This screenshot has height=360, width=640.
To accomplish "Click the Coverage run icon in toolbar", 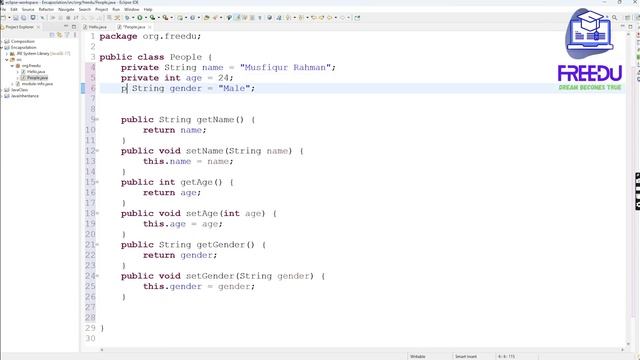I will (152, 18).
